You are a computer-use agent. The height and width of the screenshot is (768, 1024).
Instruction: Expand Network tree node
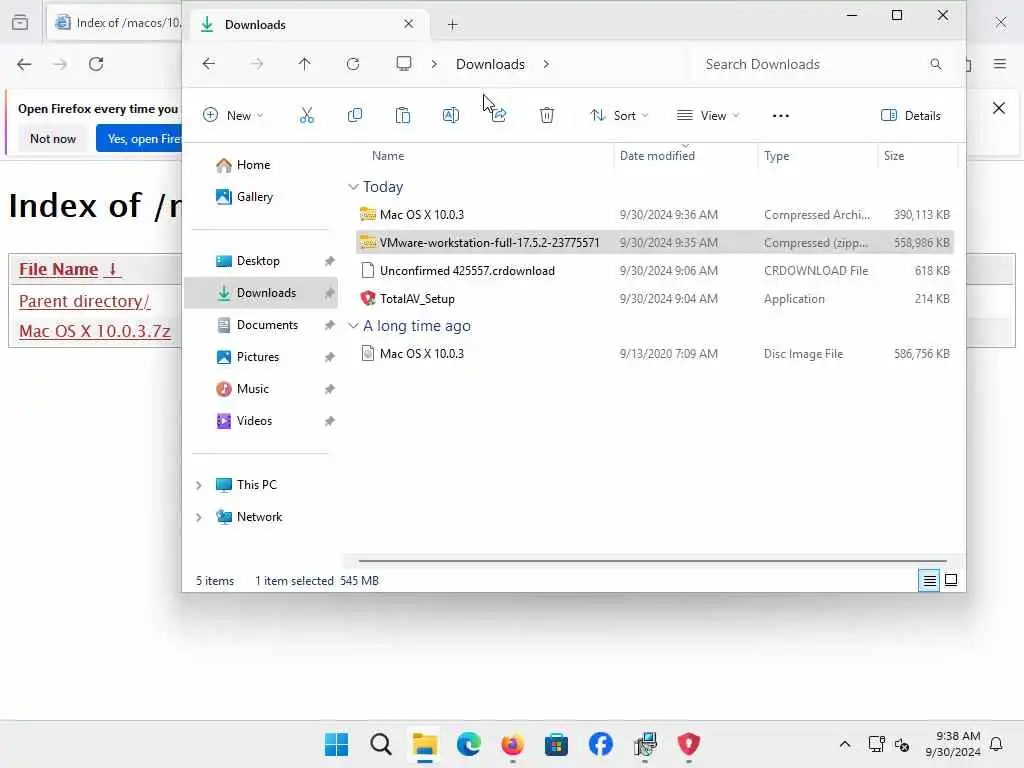pyautogui.click(x=199, y=517)
